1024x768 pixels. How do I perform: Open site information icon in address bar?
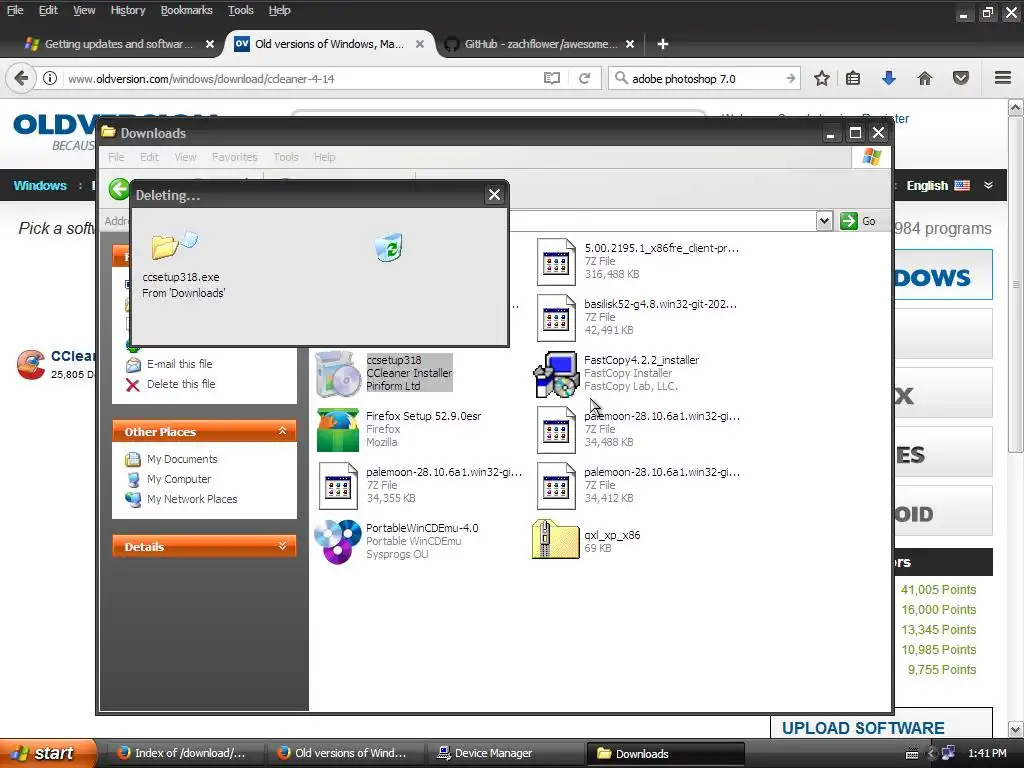(x=50, y=78)
